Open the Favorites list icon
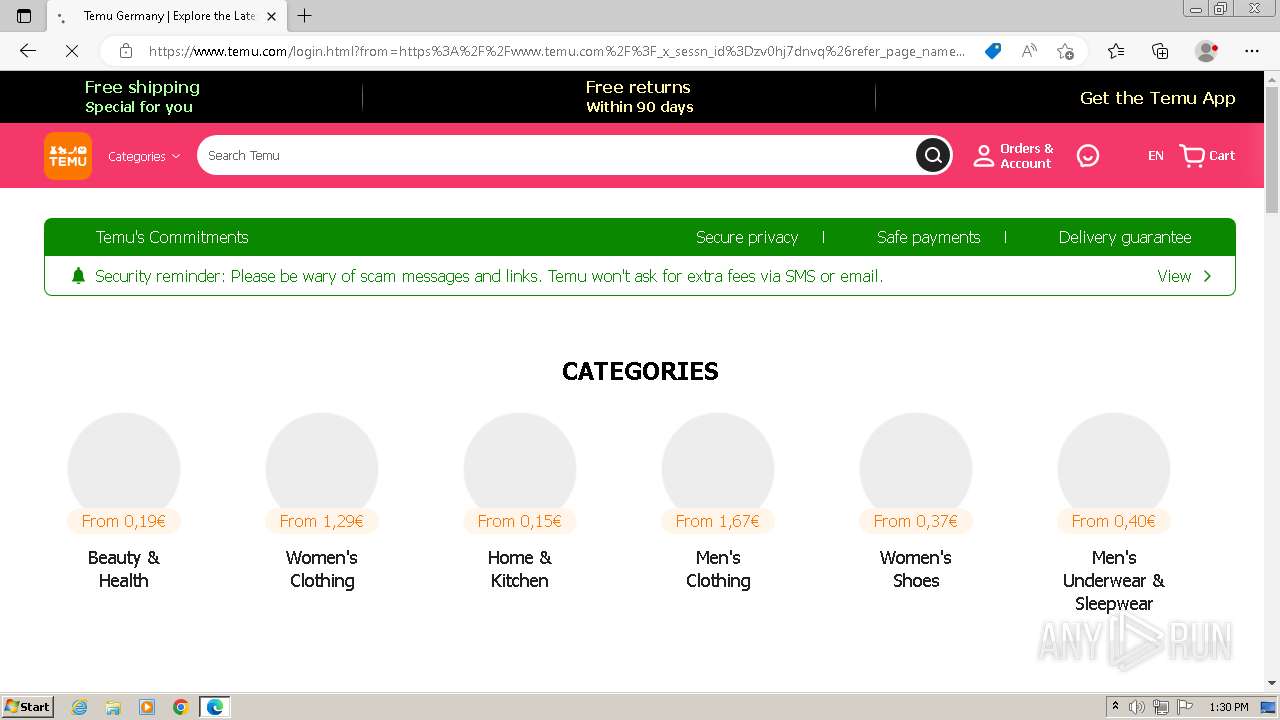The image size is (1280, 720). coord(1116,51)
